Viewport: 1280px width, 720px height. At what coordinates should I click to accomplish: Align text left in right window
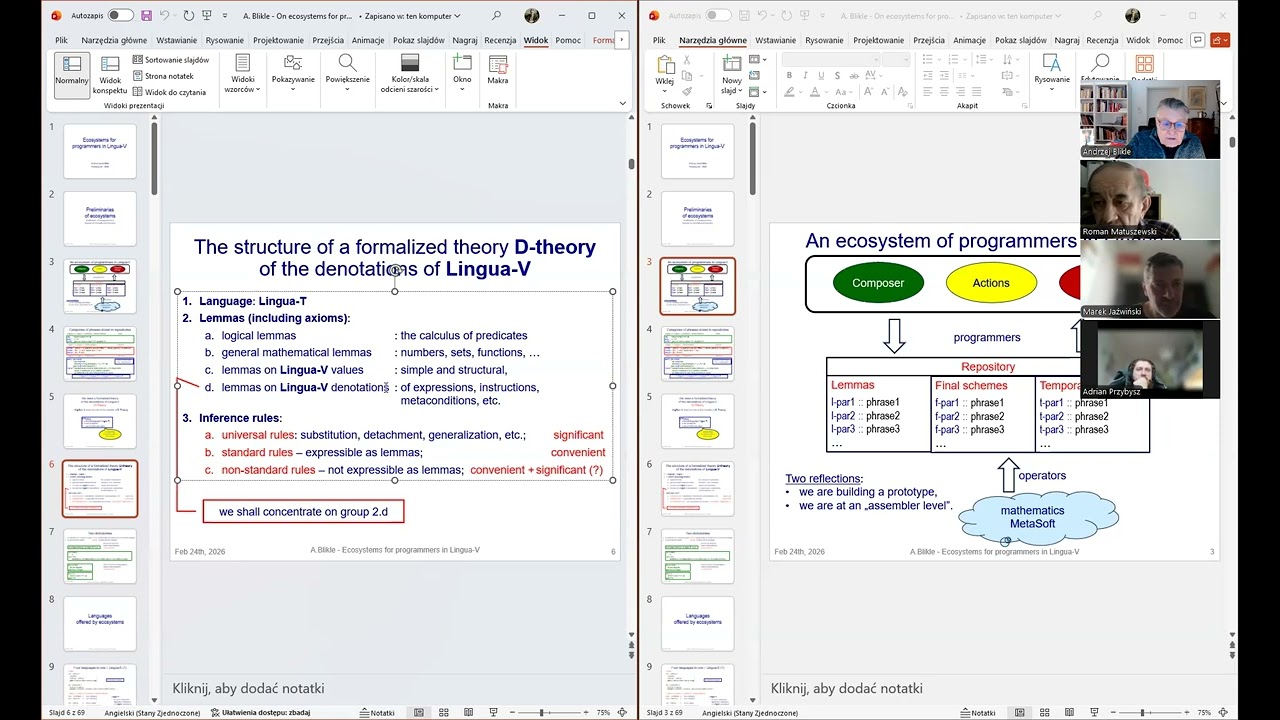point(928,91)
